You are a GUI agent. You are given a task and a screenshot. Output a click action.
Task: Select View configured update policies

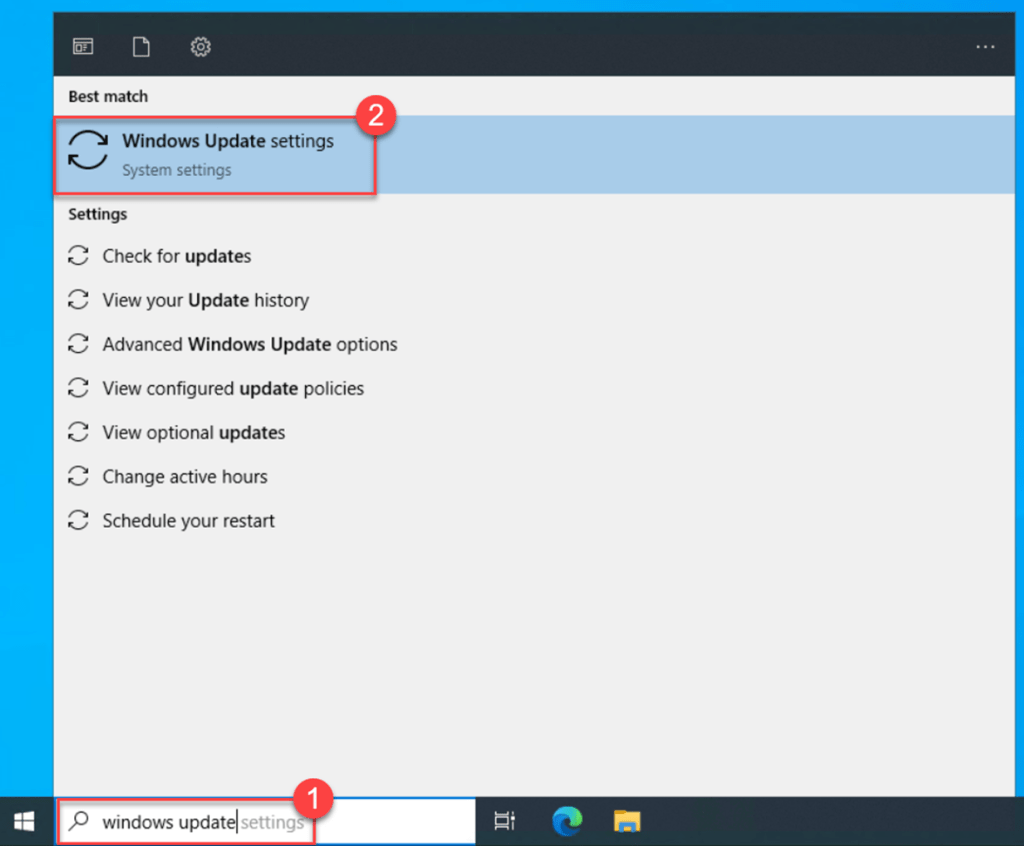point(233,388)
